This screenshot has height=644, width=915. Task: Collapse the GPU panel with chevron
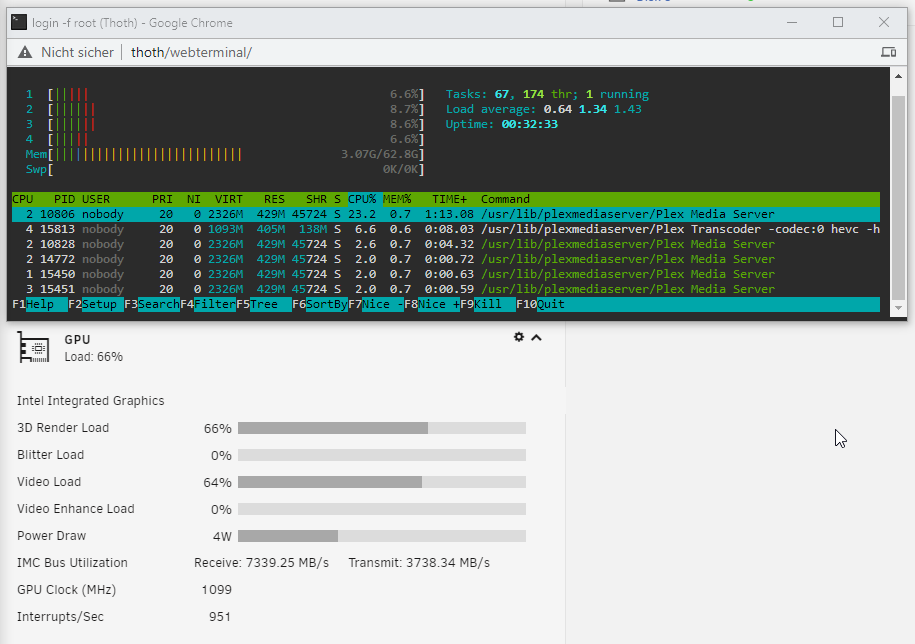(x=537, y=337)
